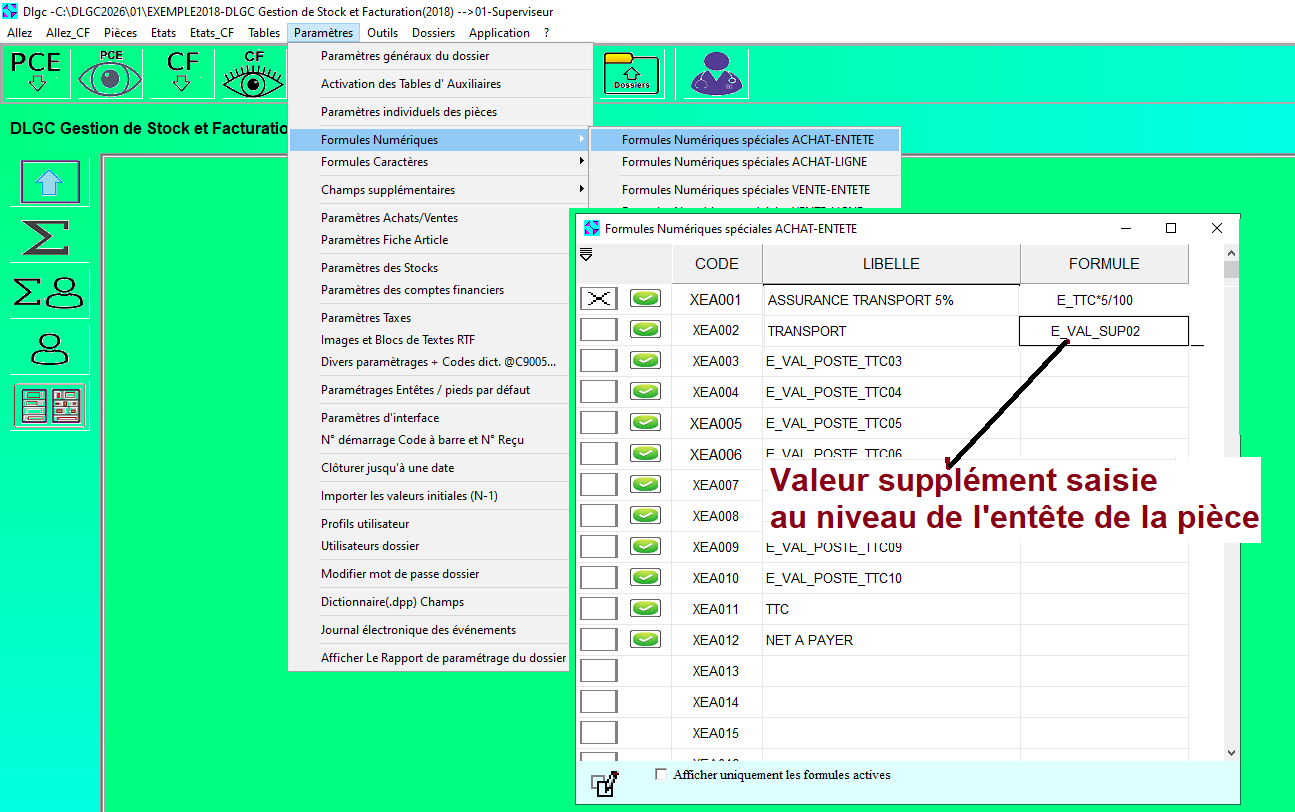This screenshot has width=1295, height=812.
Task: Open the Dossiers folder icon
Action: [632, 73]
